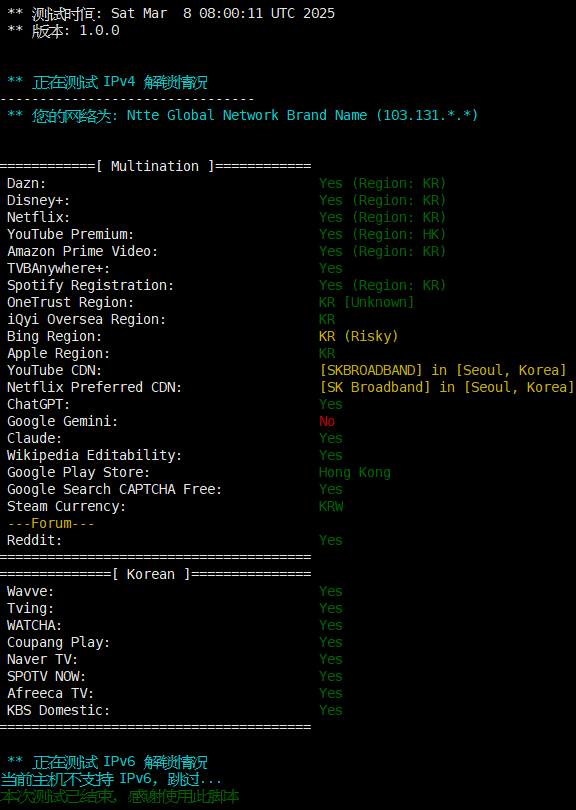
Task: Click the "Hong Kong" Google Play Store value
Action: (355, 473)
